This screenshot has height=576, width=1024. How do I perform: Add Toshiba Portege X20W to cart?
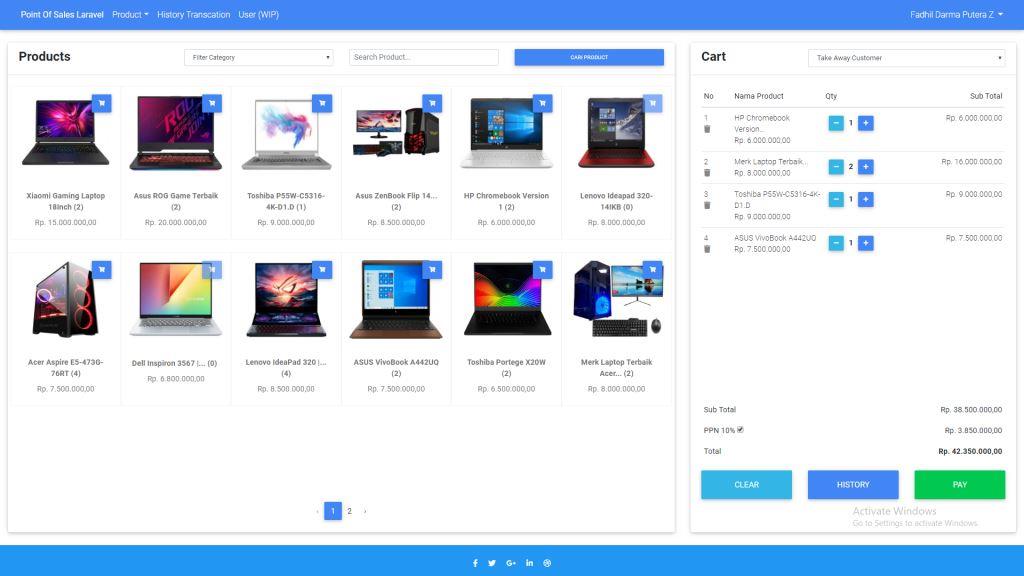pyautogui.click(x=543, y=270)
